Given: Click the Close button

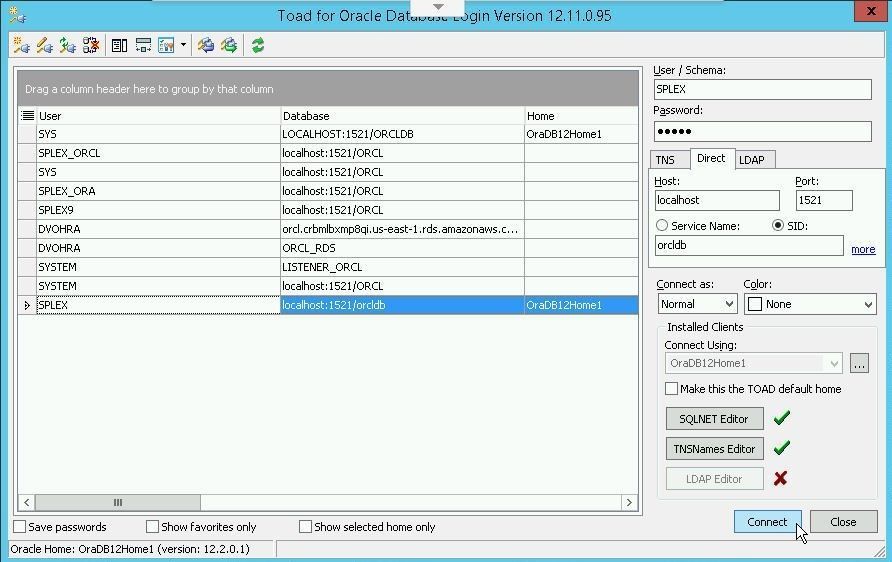Looking at the screenshot, I should tap(843, 522).
